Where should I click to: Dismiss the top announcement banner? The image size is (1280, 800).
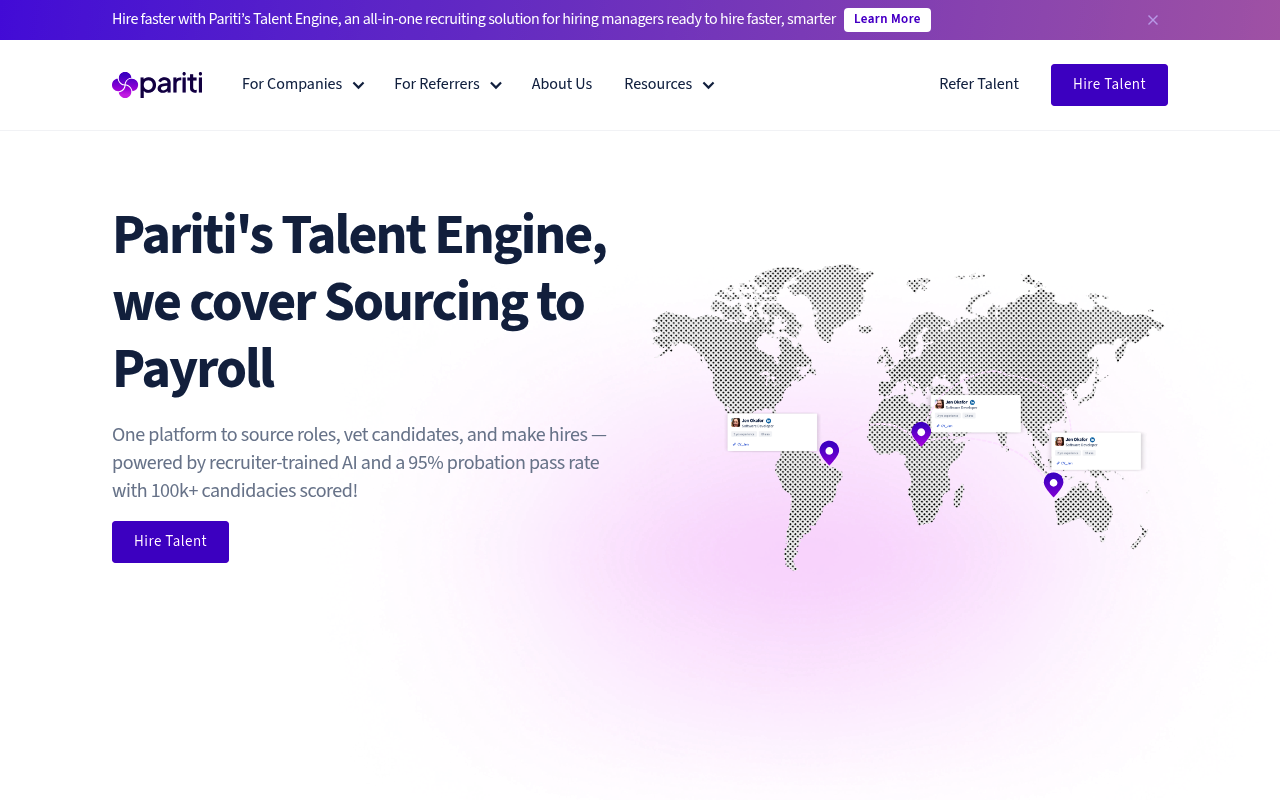pos(1153,20)
